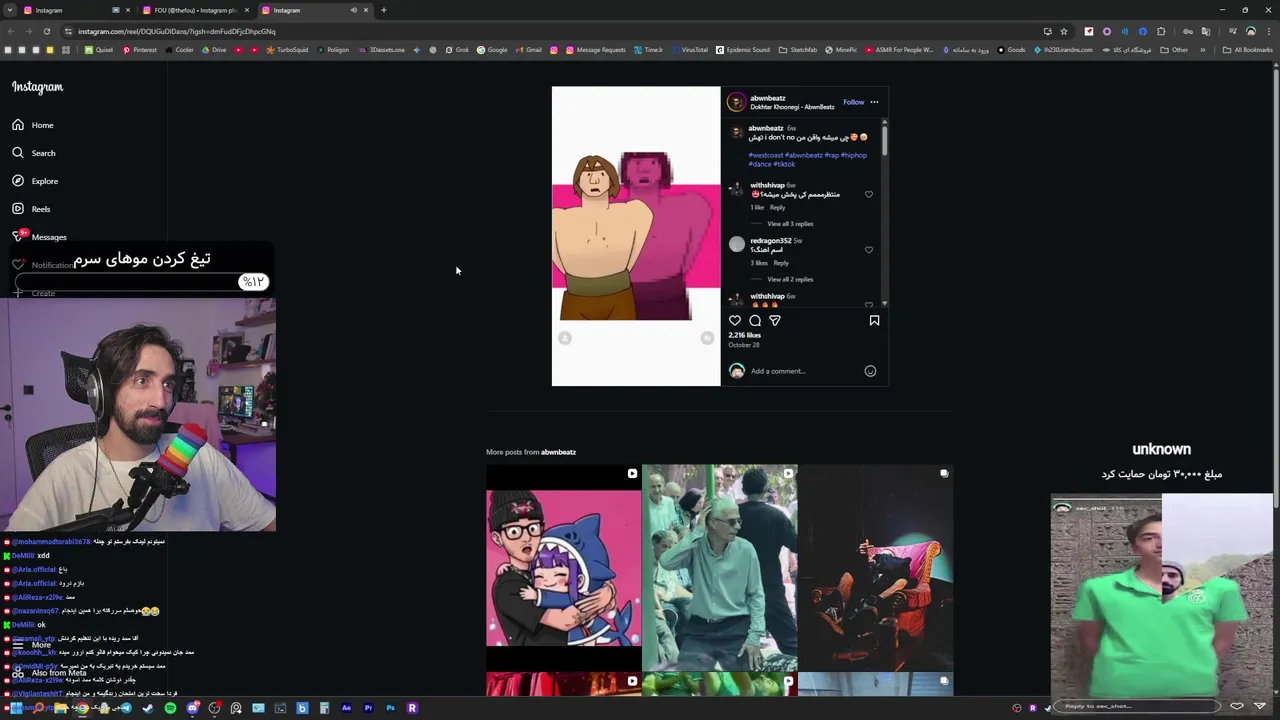Share the reel with paper plane icon

click(775, 321)
